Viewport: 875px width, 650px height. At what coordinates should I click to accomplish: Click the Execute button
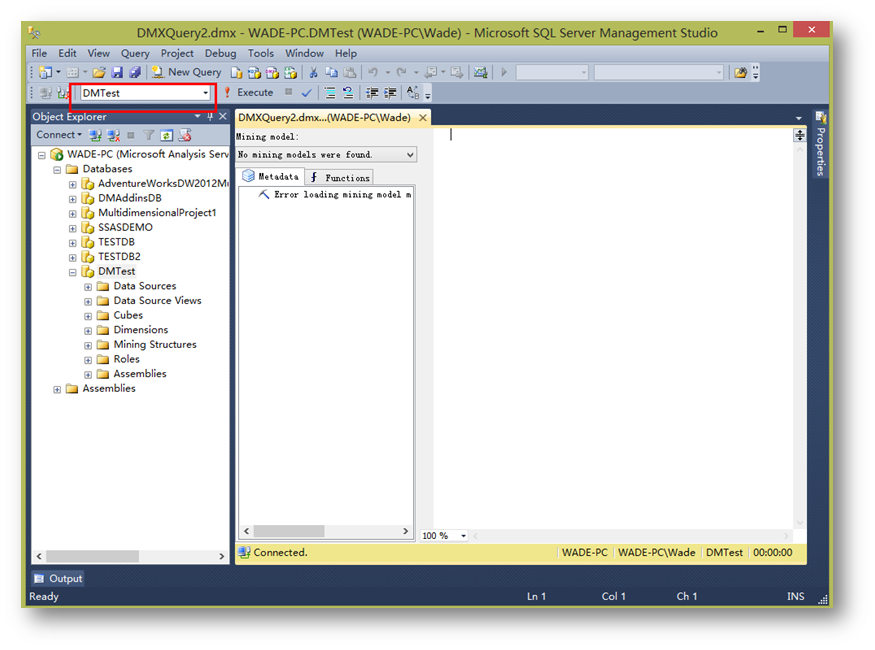click(x=248, y=92)
